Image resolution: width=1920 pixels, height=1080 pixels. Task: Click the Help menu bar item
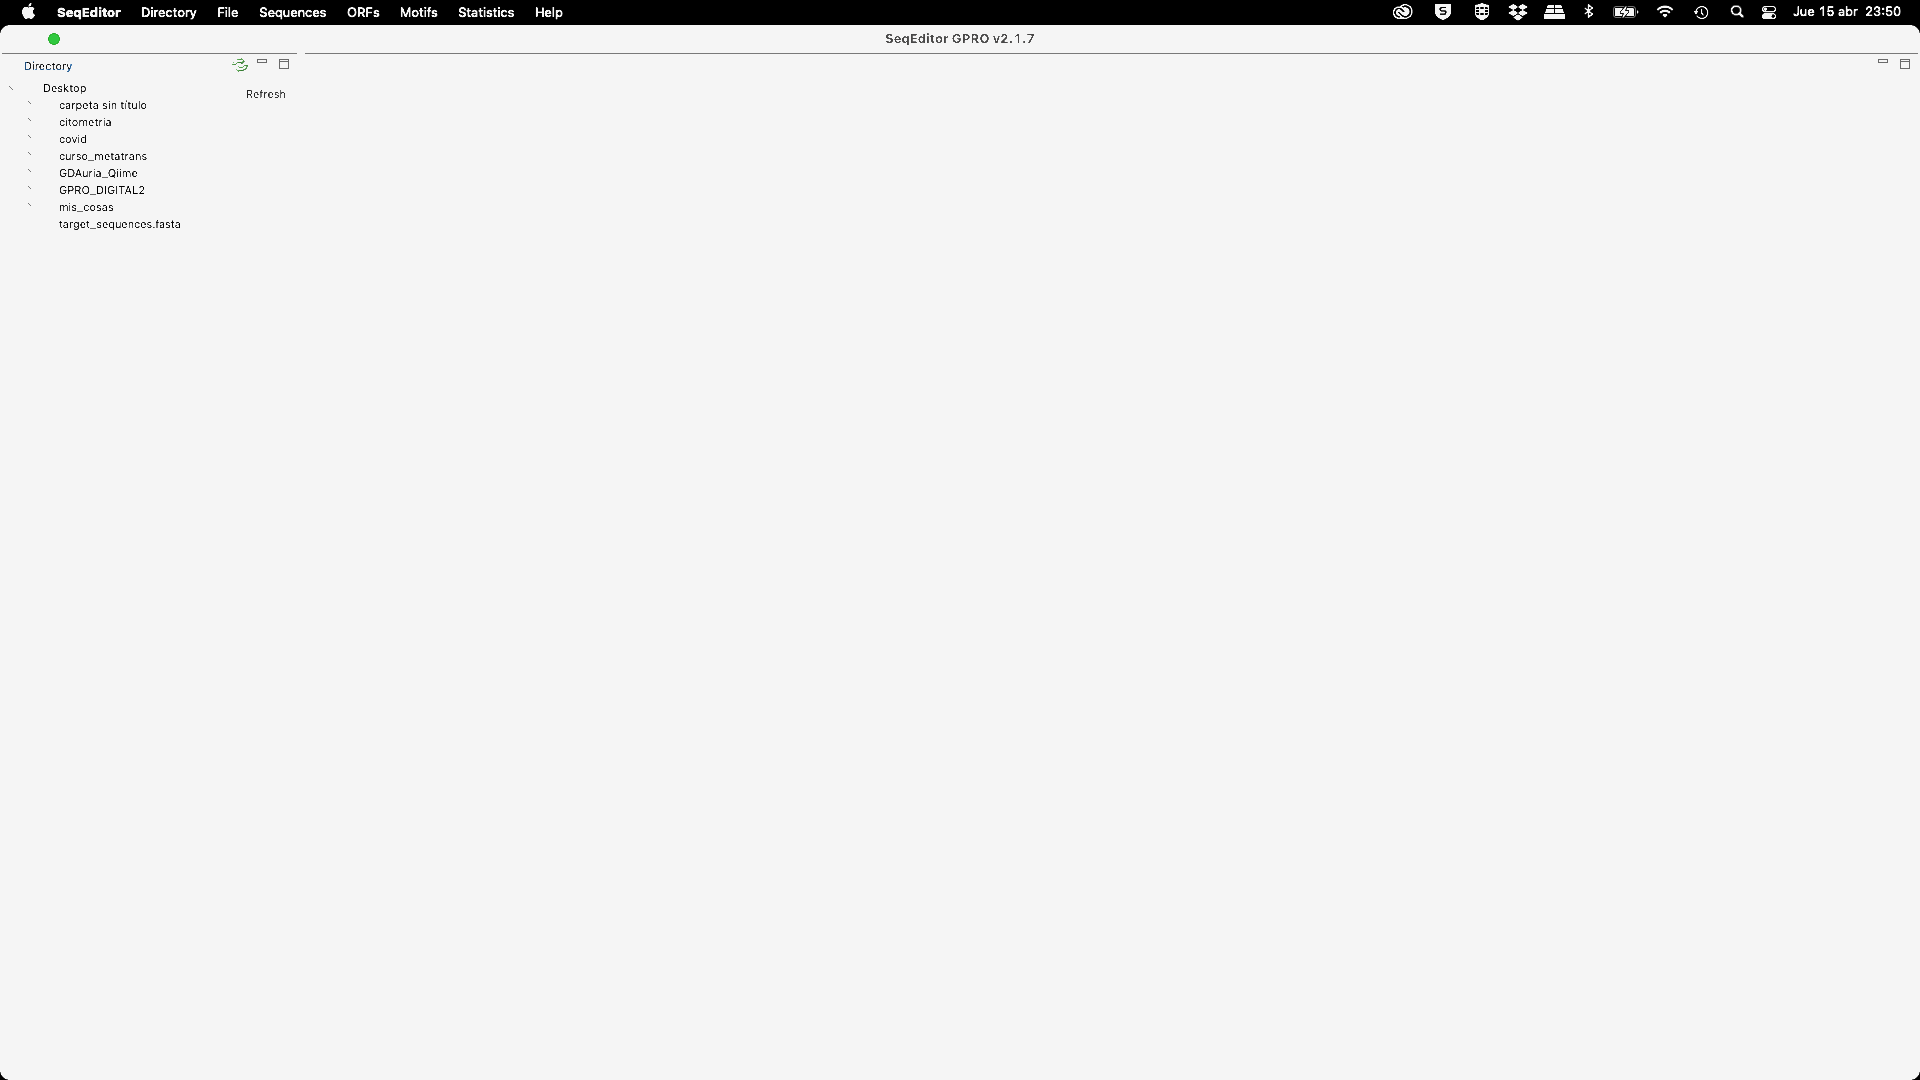point(549,12)
